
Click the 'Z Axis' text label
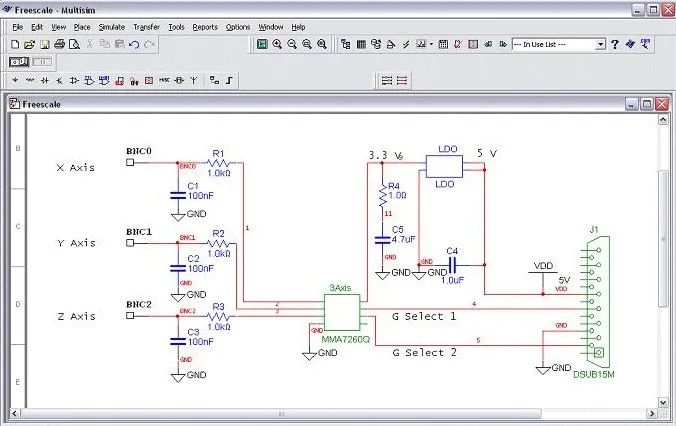pyautogui.click(x=76, y=316)
